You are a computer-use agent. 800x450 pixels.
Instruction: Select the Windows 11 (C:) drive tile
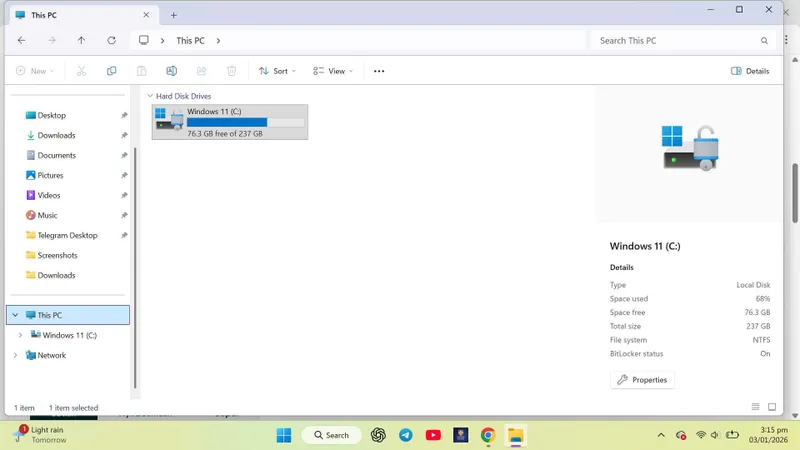click(230, 122)
